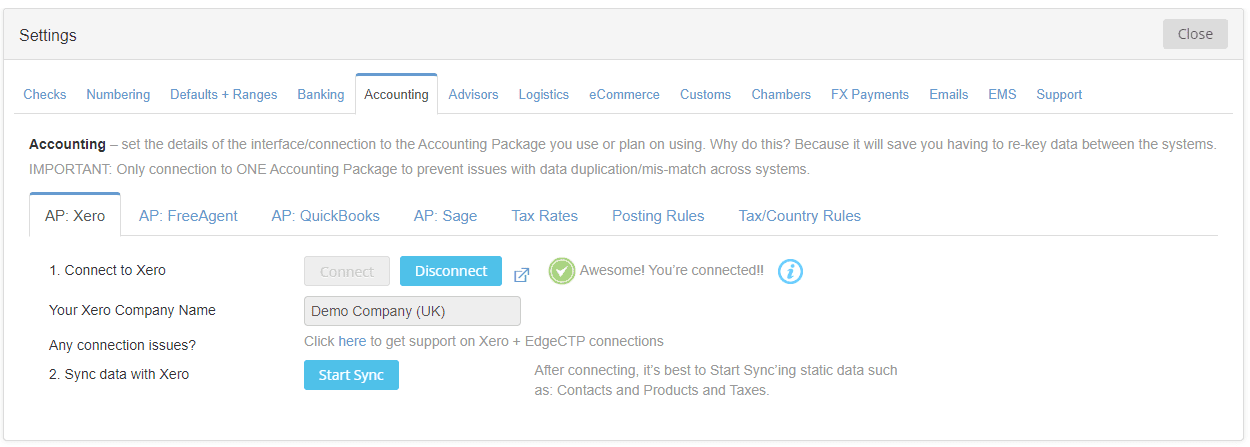The height and width of the screenshot is (447, 1250).
Task: Click the '1. Connect to Xero' label
Action: coord(107,270)
